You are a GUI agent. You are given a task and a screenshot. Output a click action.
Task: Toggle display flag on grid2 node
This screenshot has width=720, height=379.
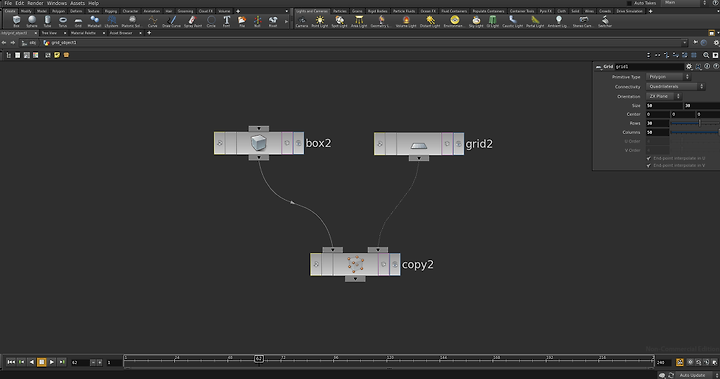pos(459,144)
